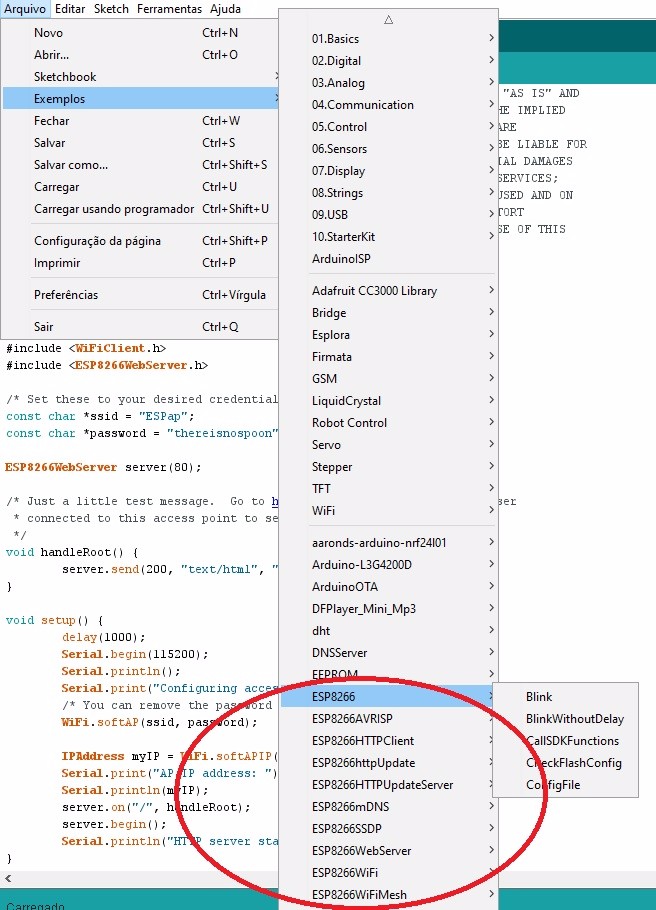
Task: Open Robot Control examples
Action: point(388,423)
